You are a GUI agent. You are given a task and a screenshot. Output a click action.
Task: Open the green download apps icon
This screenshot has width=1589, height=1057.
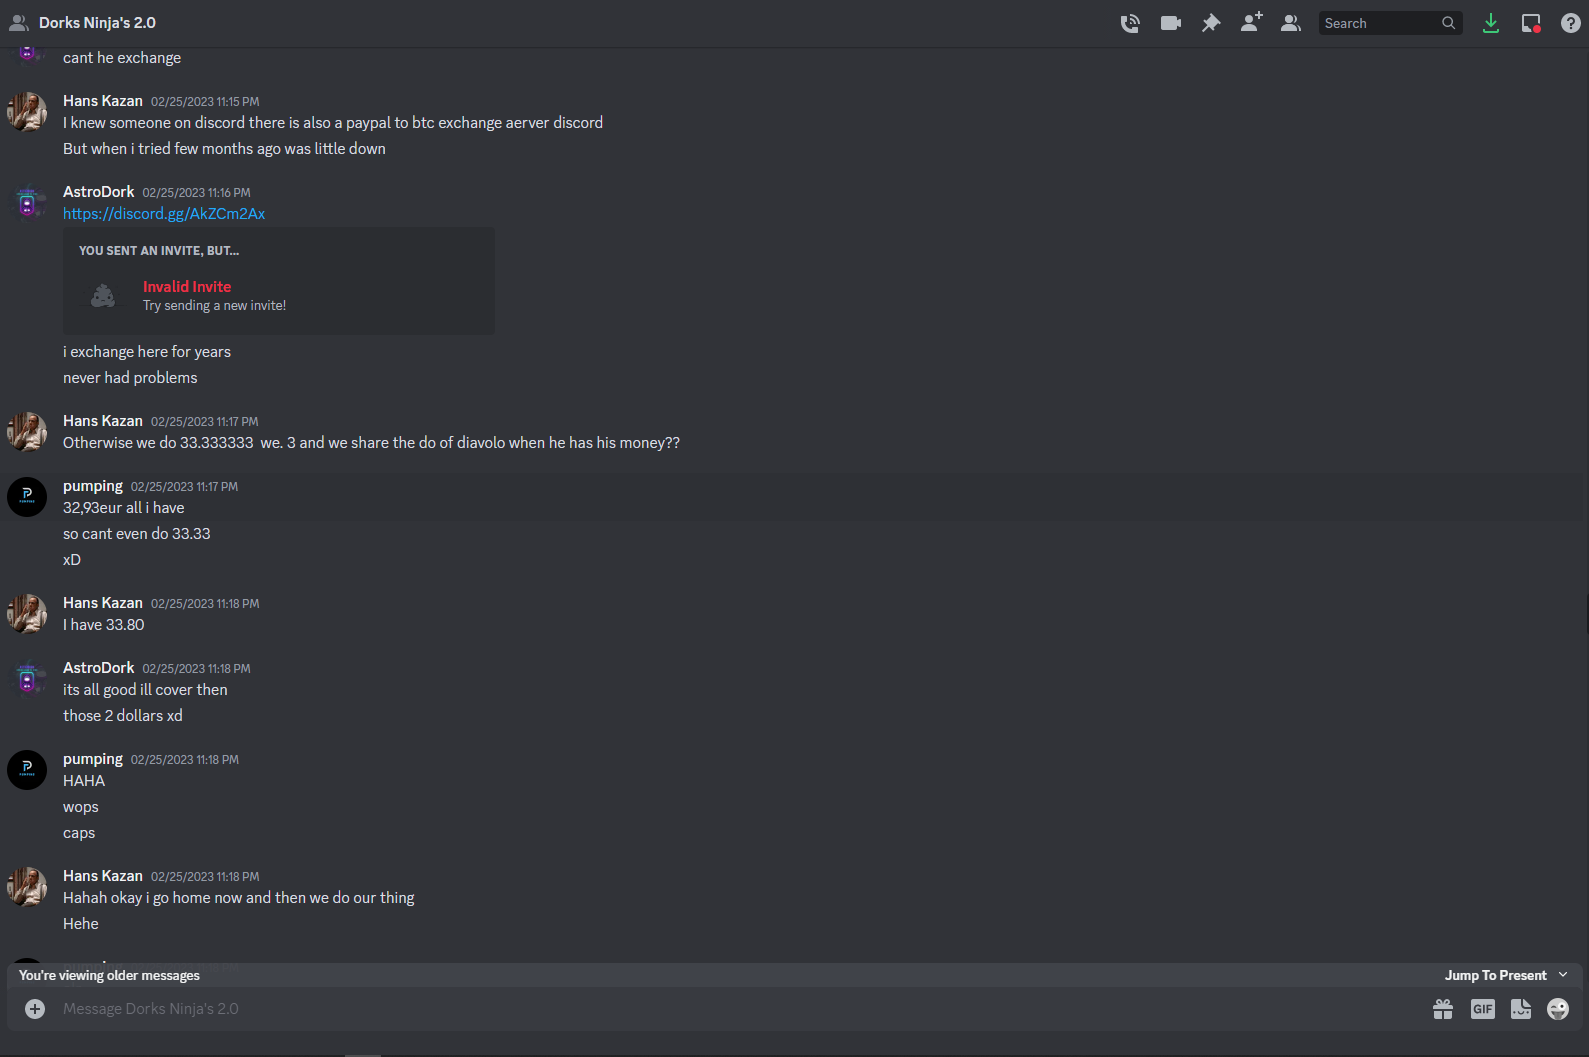point(1491,23)
